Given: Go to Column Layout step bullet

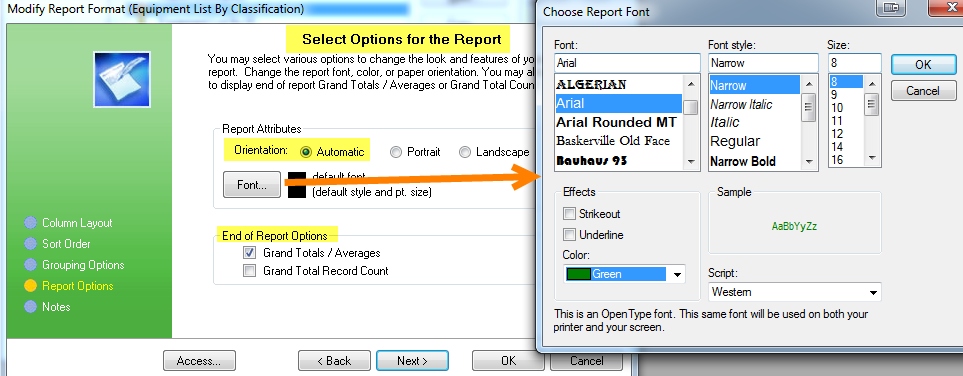Looking at the screenshot, I should point(30,223).
